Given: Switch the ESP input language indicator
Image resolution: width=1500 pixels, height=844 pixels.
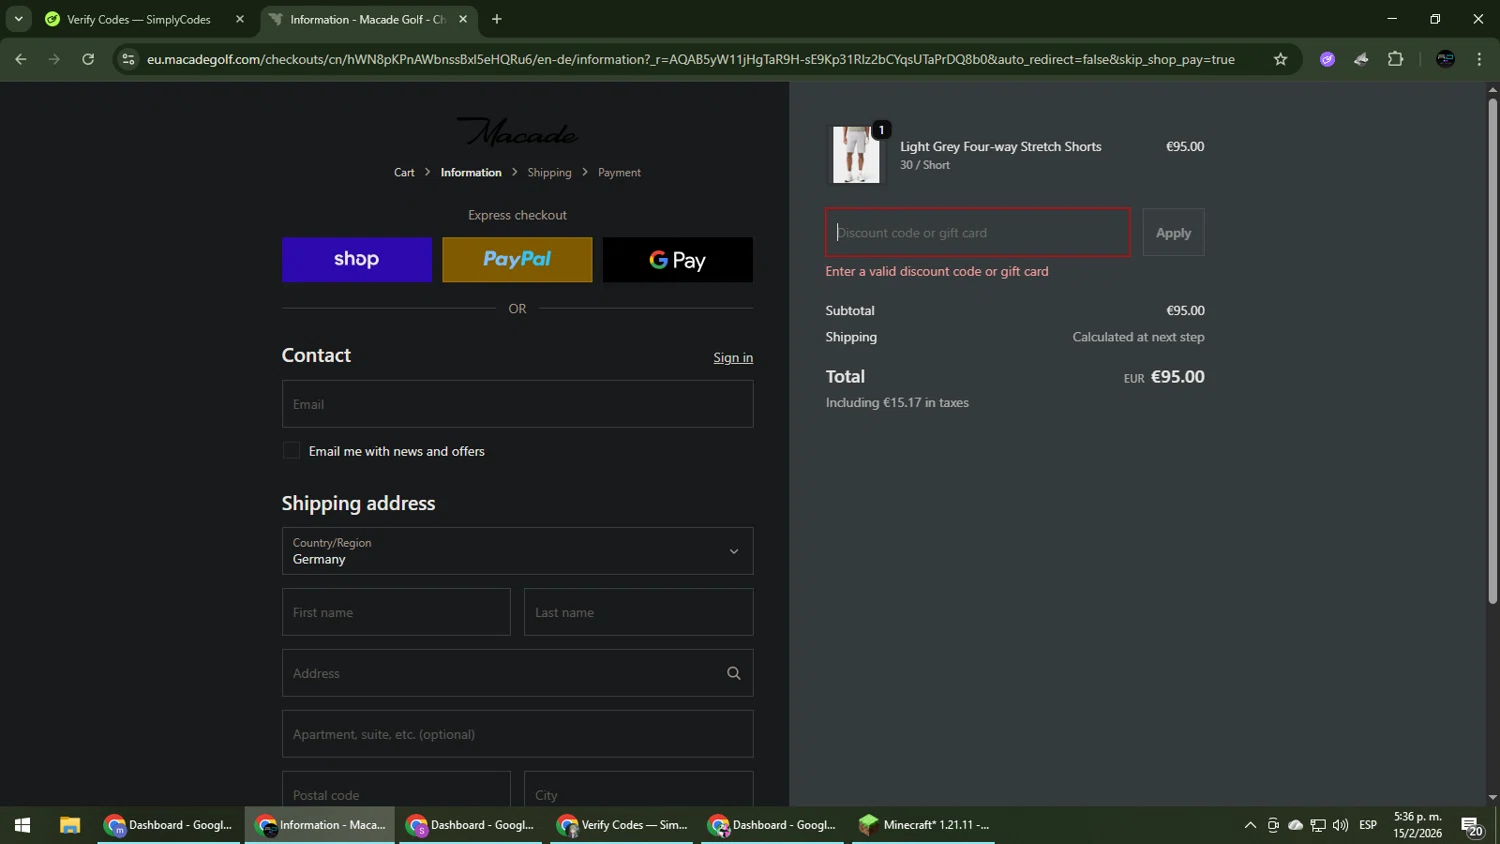Looking at the screenshot, I should point(1368,825).
